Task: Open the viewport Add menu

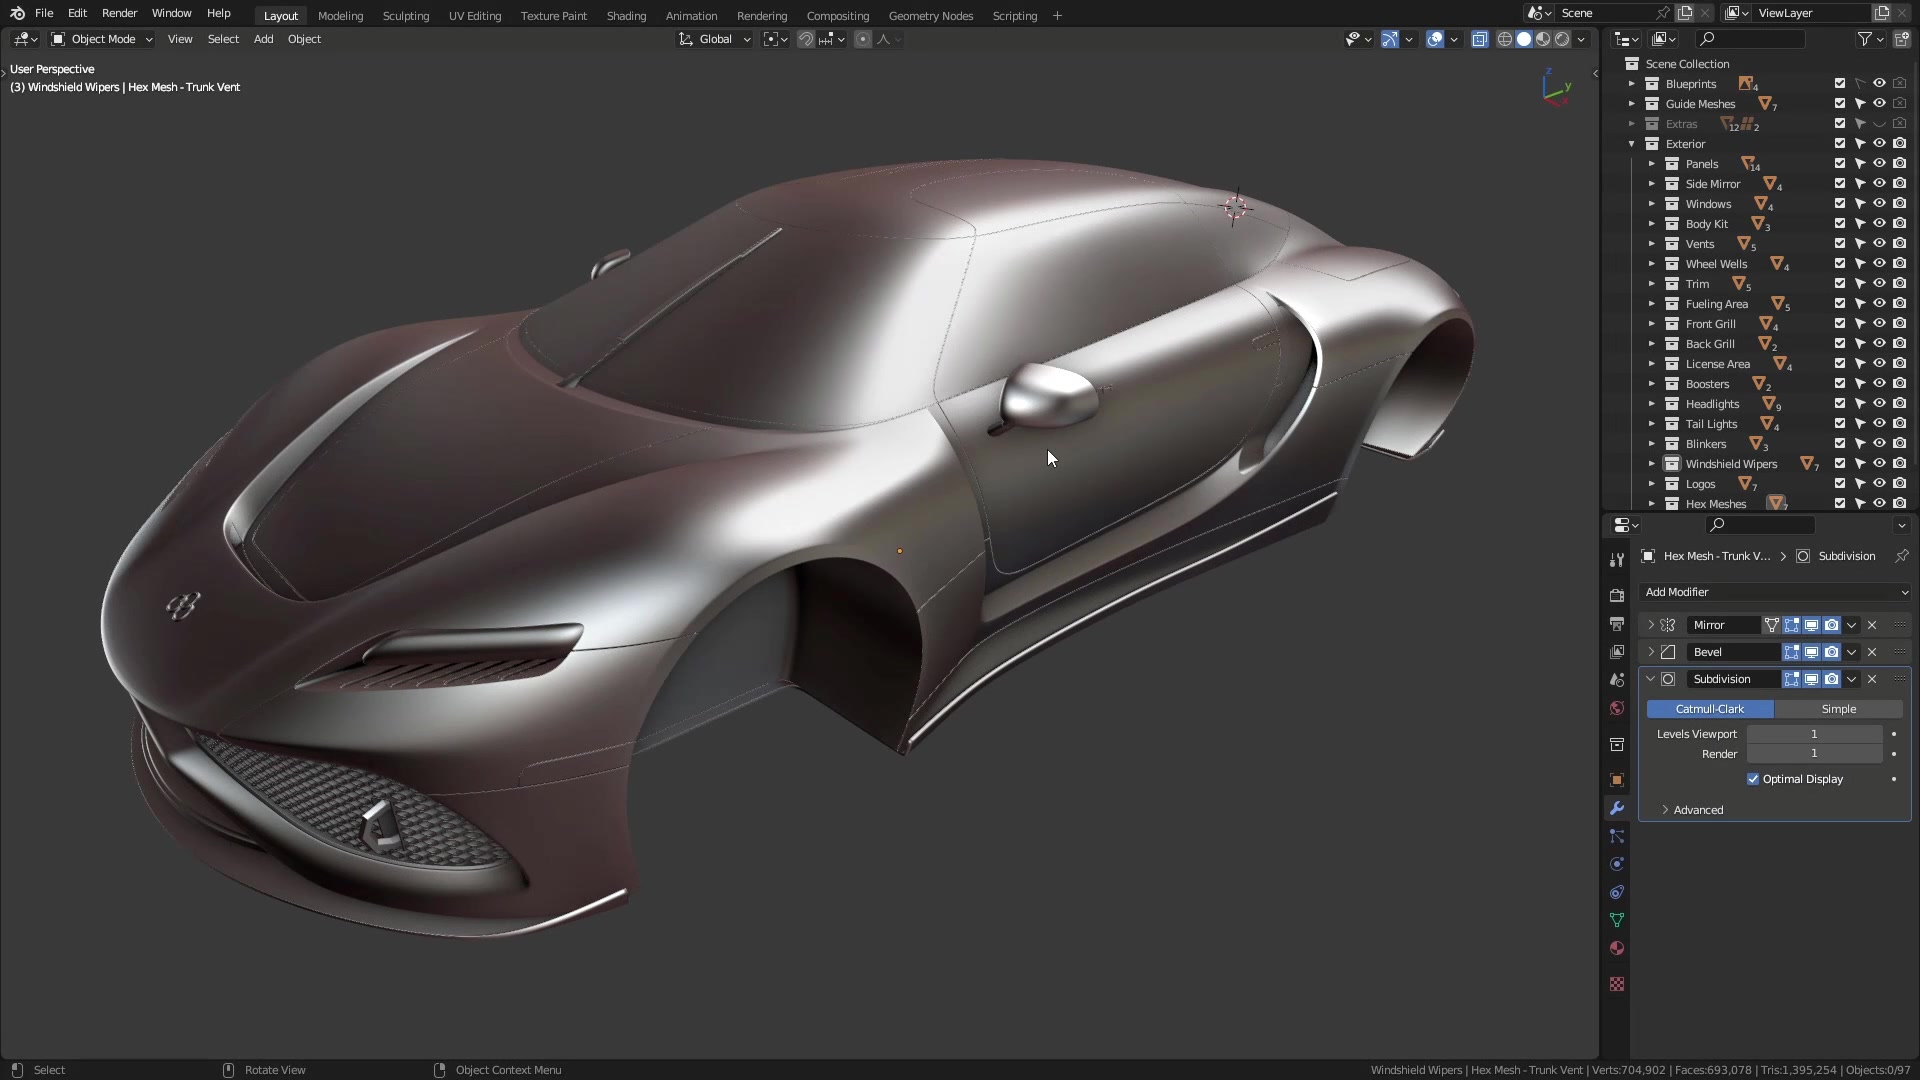Action: coord(263,39)
